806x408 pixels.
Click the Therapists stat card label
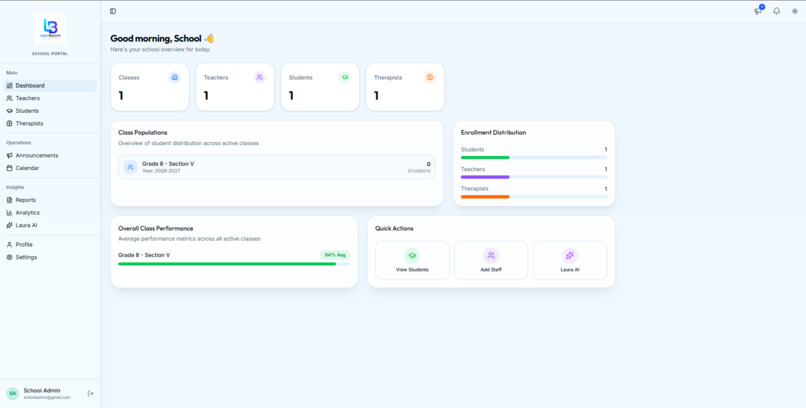(388, 78)
